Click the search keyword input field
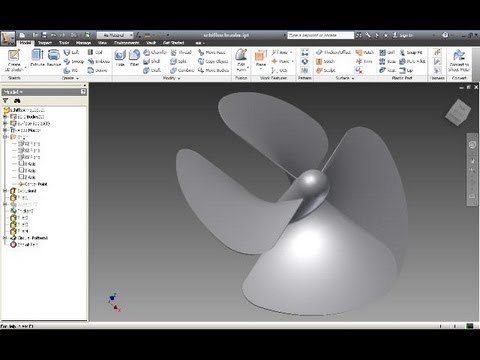The image size is (480, 360). pyautogui.click(x=320, y=35)
